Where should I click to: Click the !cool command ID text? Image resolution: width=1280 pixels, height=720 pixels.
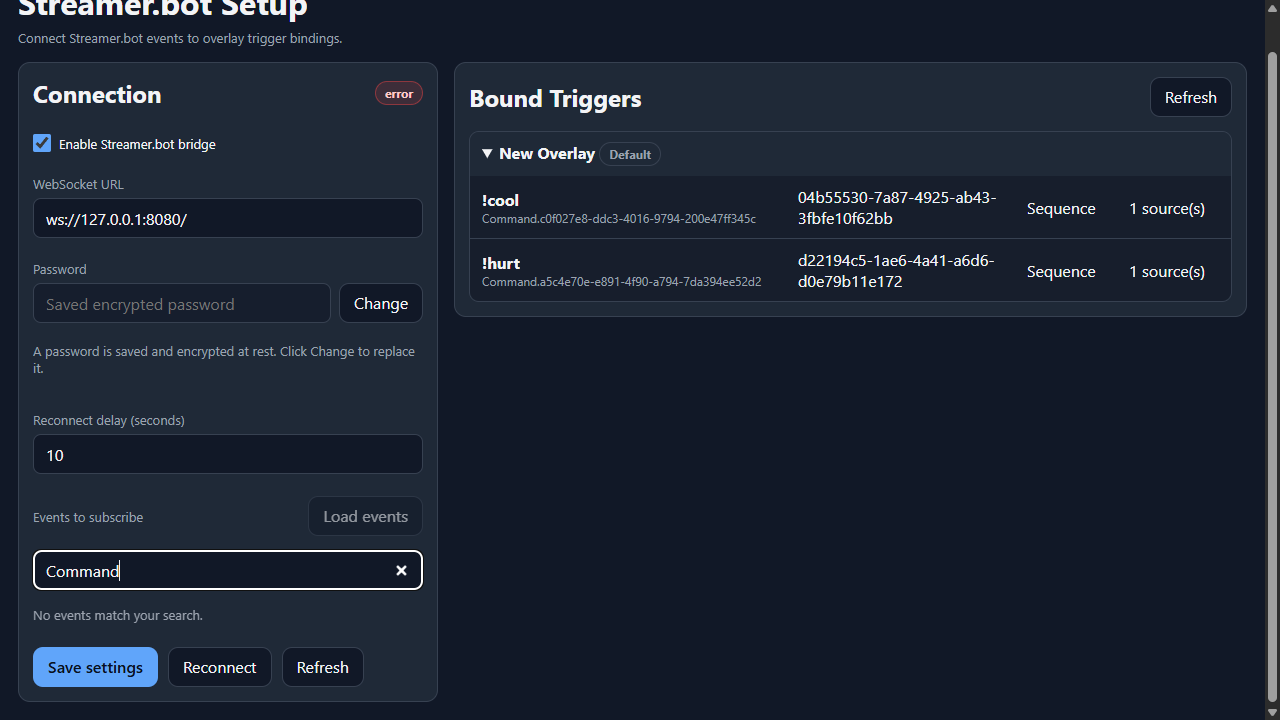tap(619, 219)
